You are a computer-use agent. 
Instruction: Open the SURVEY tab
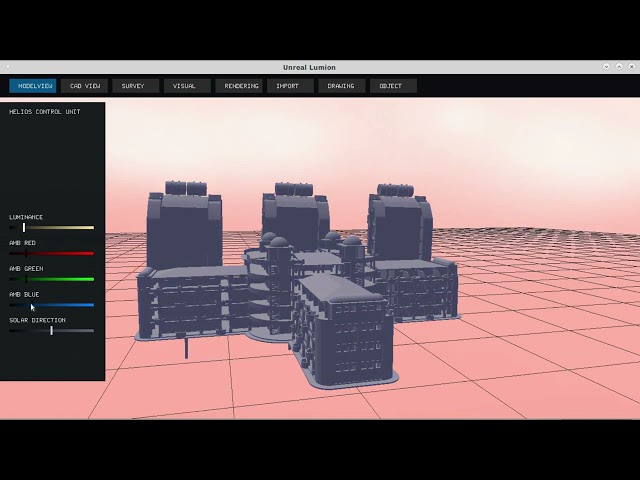coord(136,86)
